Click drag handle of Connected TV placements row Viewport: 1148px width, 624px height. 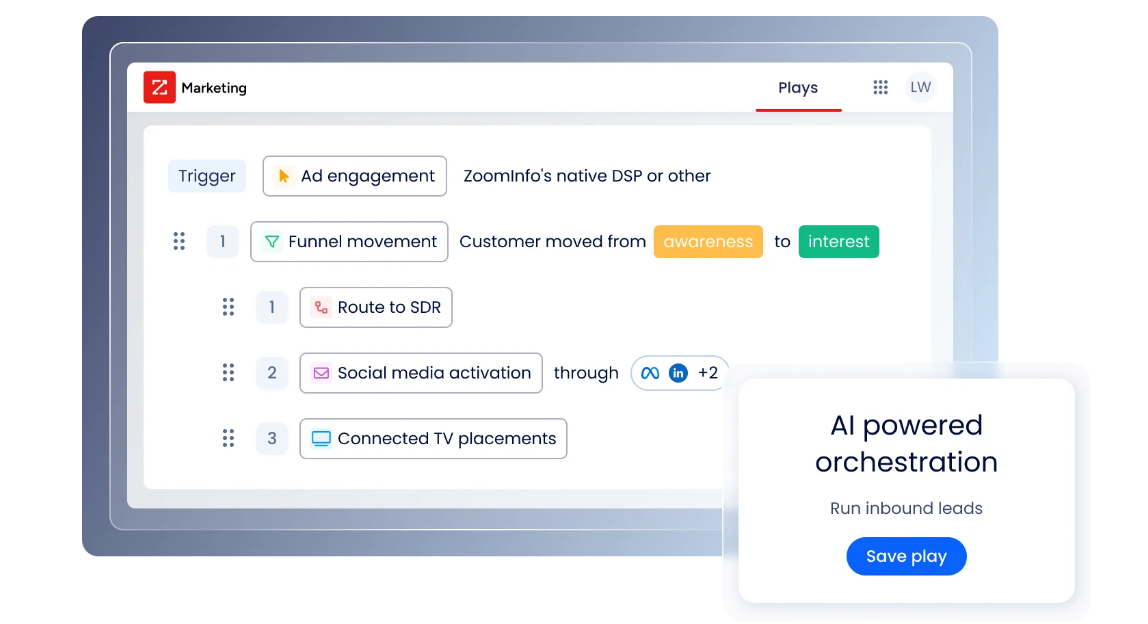(x=228, y=438)
